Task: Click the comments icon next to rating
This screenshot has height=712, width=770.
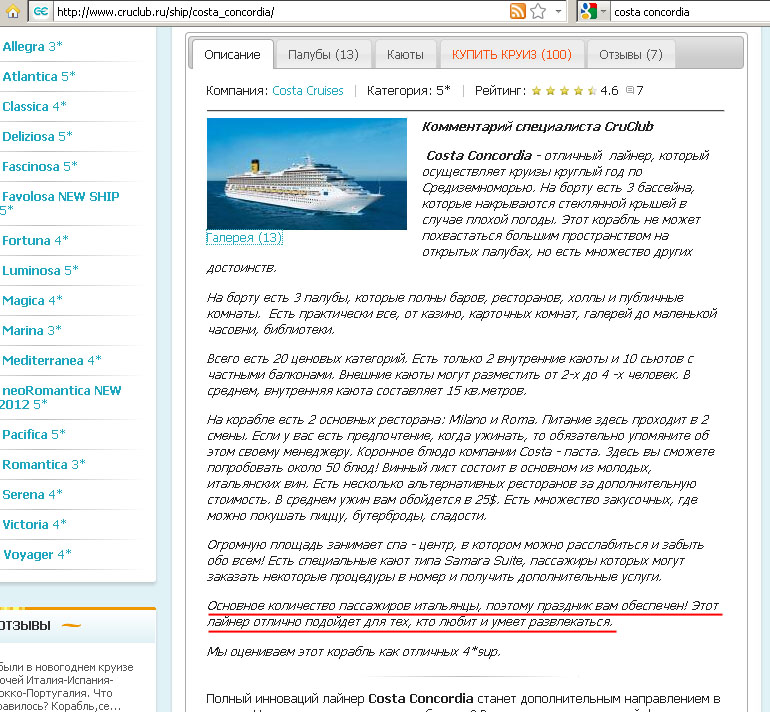Action: [630, 90]
